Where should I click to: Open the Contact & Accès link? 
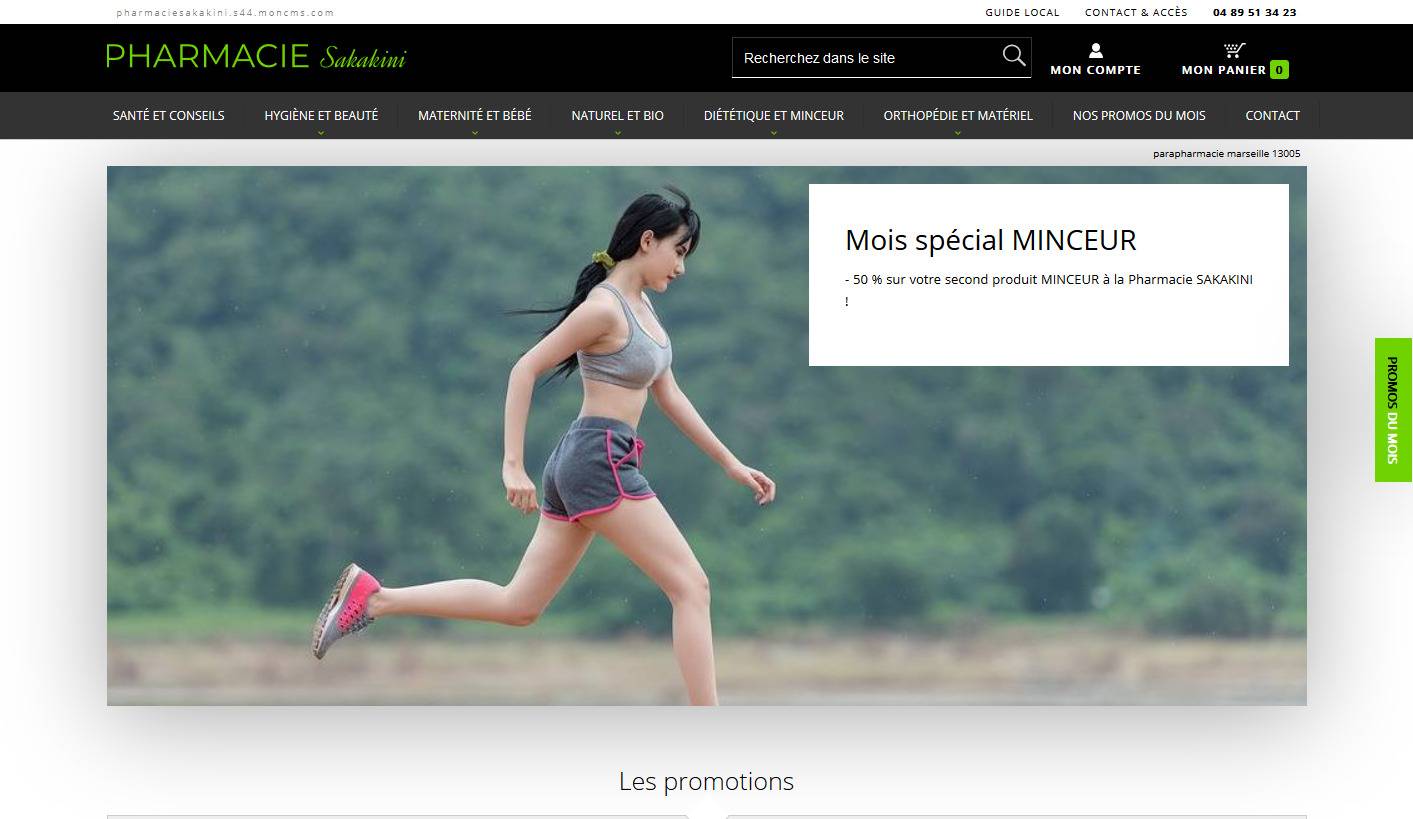(1136, 13)
